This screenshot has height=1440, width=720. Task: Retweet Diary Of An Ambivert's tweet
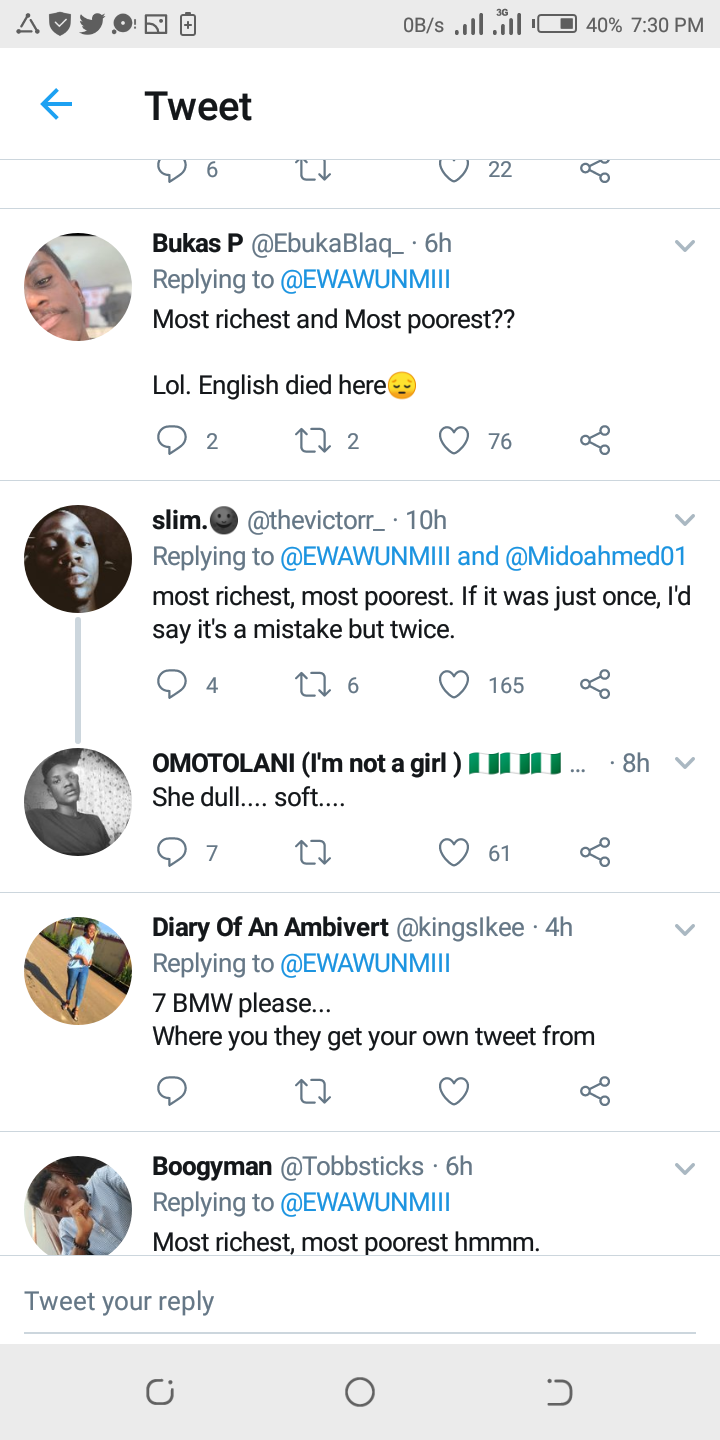314,1091
